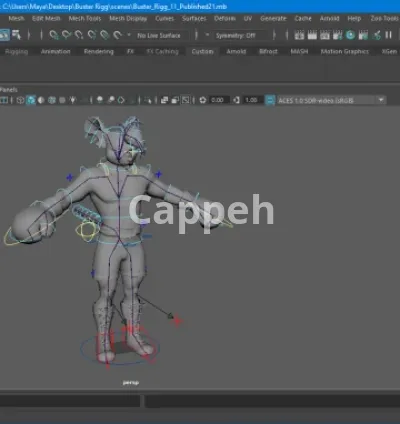The width and height of the screenshot is (400, 424).
Task: Click Render current frame clapperboard icon
Action: tap(312, 35)
